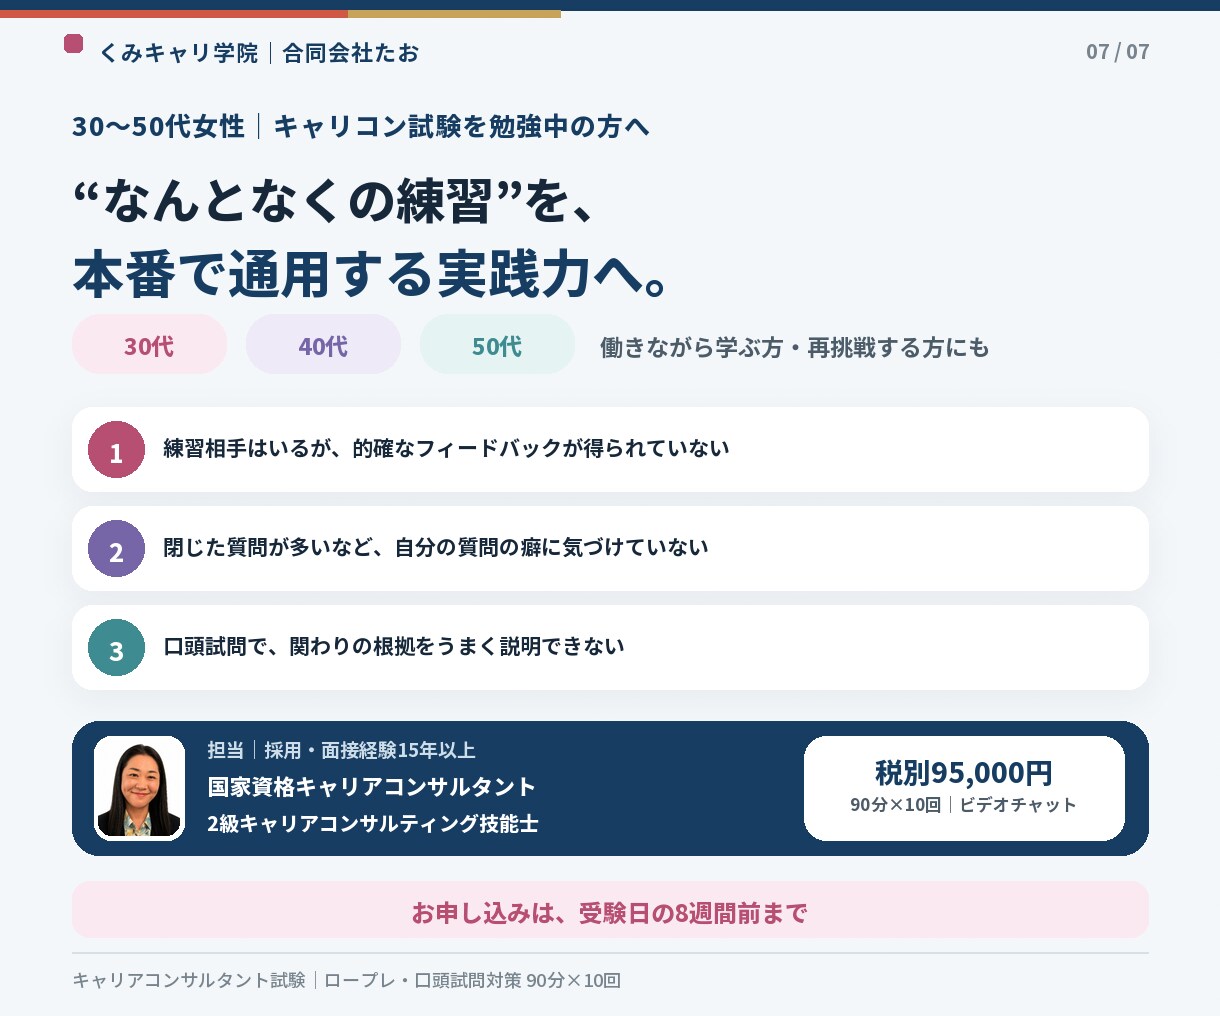Screen dimensions: 1220x1016
Task: Click the consultant's portrait photo
Action: coord(140,788)
